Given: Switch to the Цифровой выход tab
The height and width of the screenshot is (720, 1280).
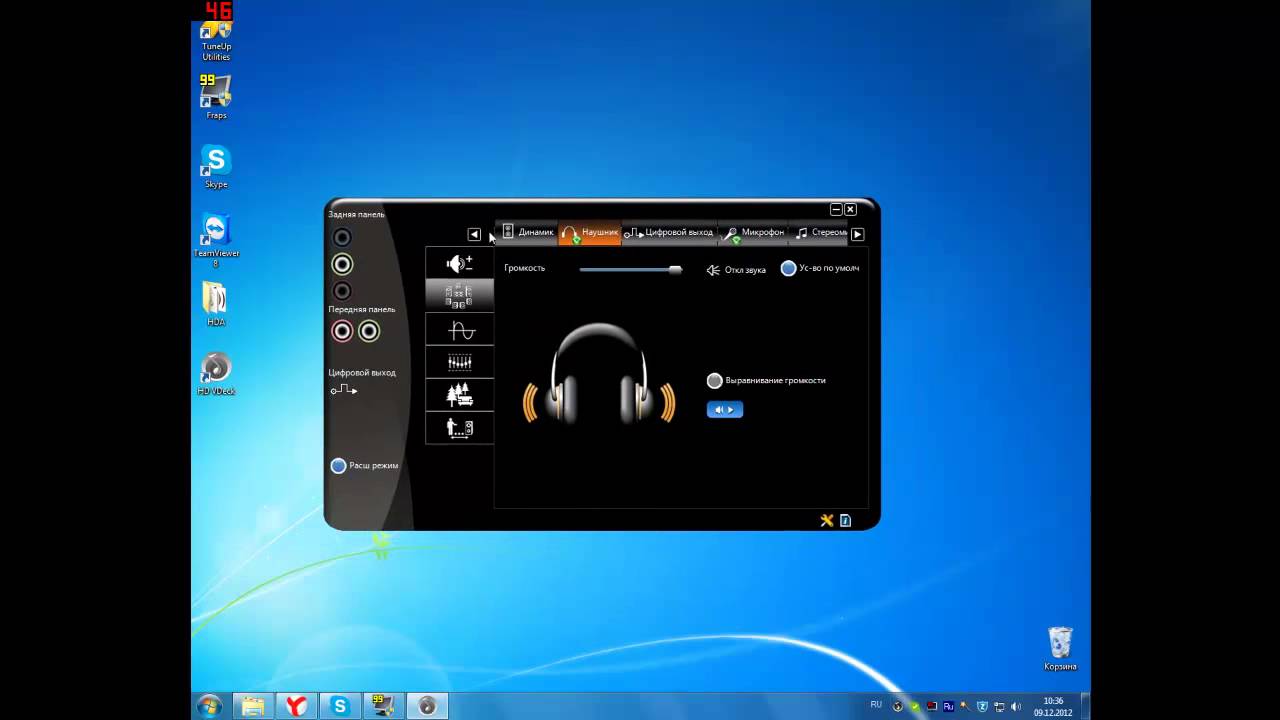Looking at the screenshot, I should 669,232.
